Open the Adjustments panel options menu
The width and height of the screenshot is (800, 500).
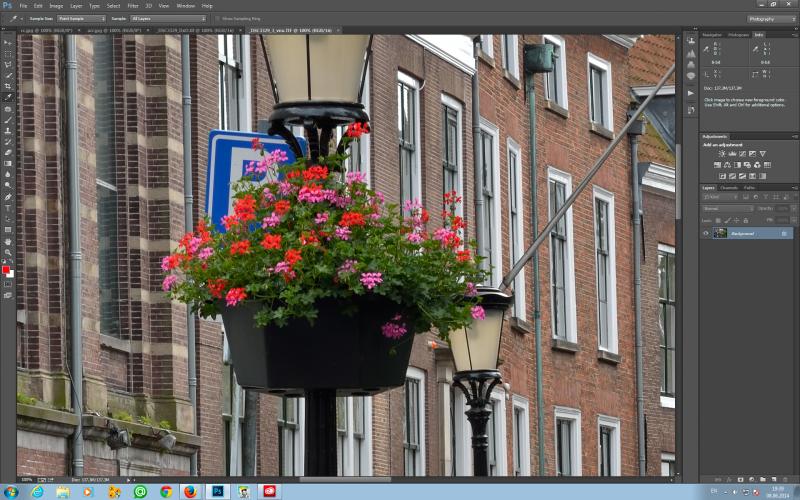coord(795,137)
